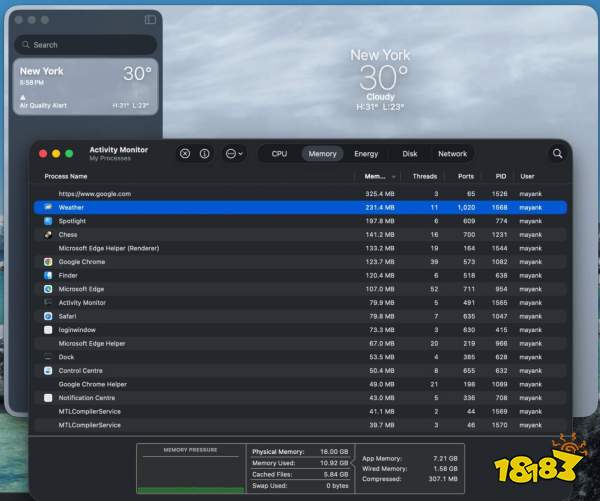This screenshot has width=600, height=501.
Task: Click the Google Chrome process name
Action: click(x=82, y=262)
